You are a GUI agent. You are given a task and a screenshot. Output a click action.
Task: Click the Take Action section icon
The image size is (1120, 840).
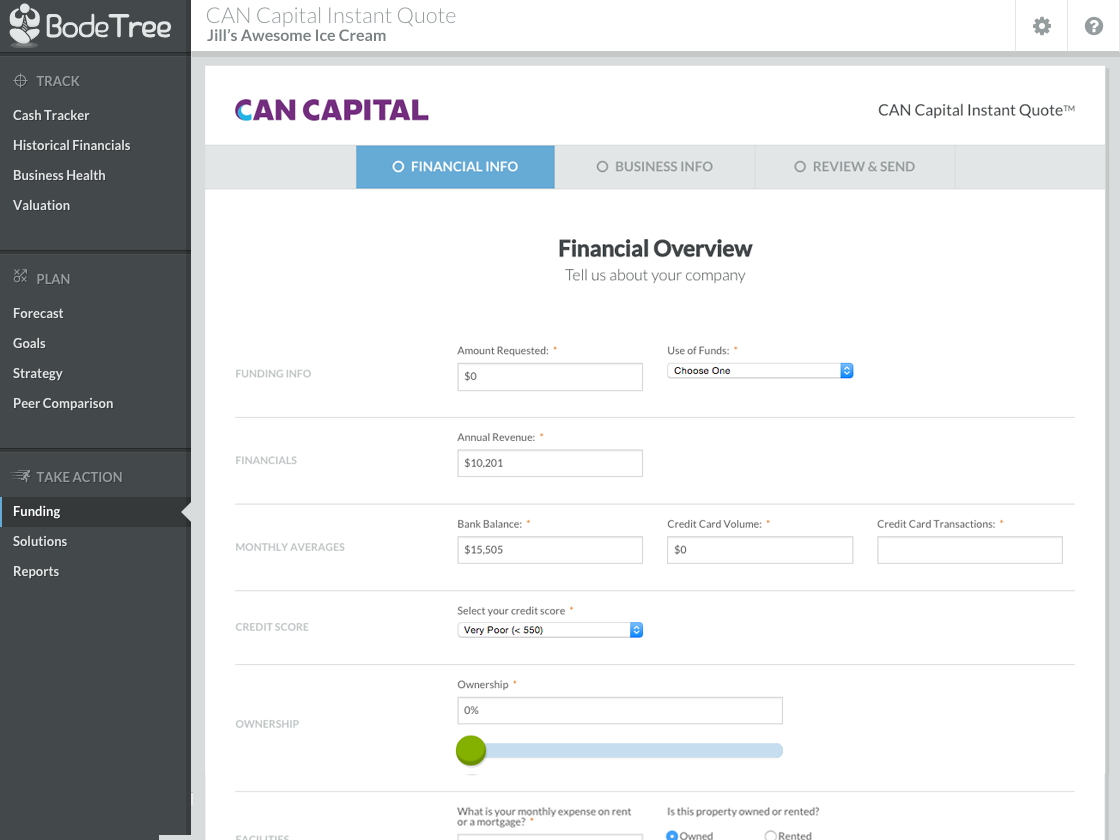pyautogui.click(x=21, y=476)
